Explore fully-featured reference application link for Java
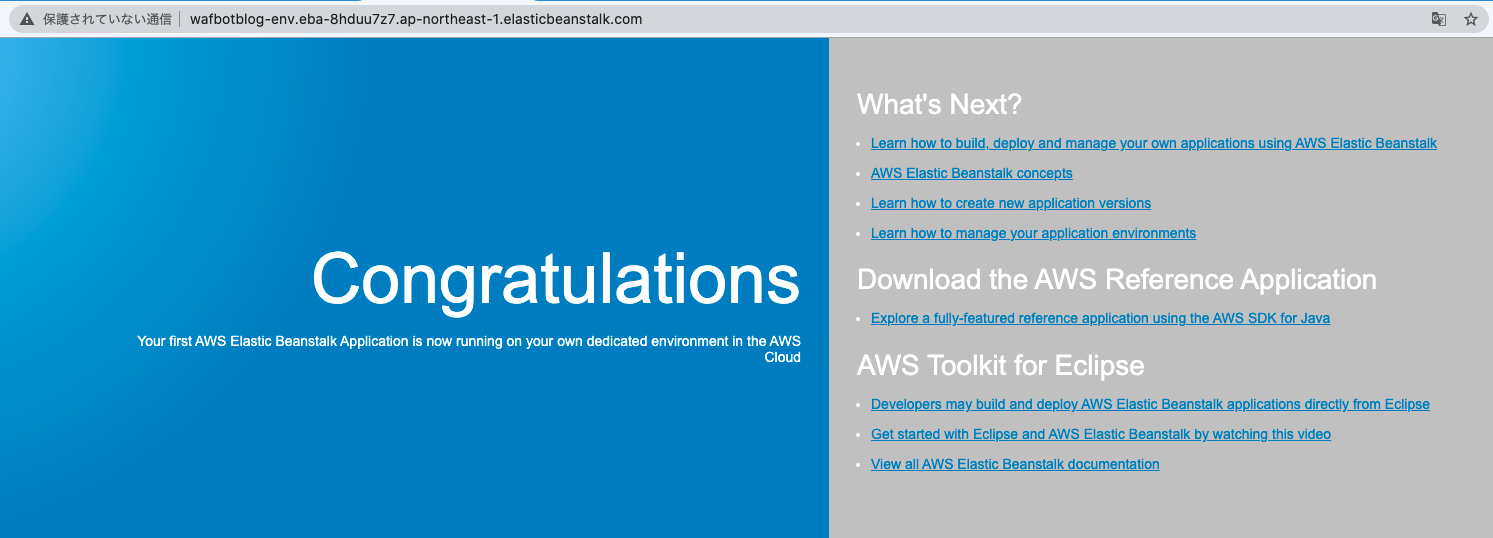Viewport: 1493px width, 538px height. pos(1100,318)
